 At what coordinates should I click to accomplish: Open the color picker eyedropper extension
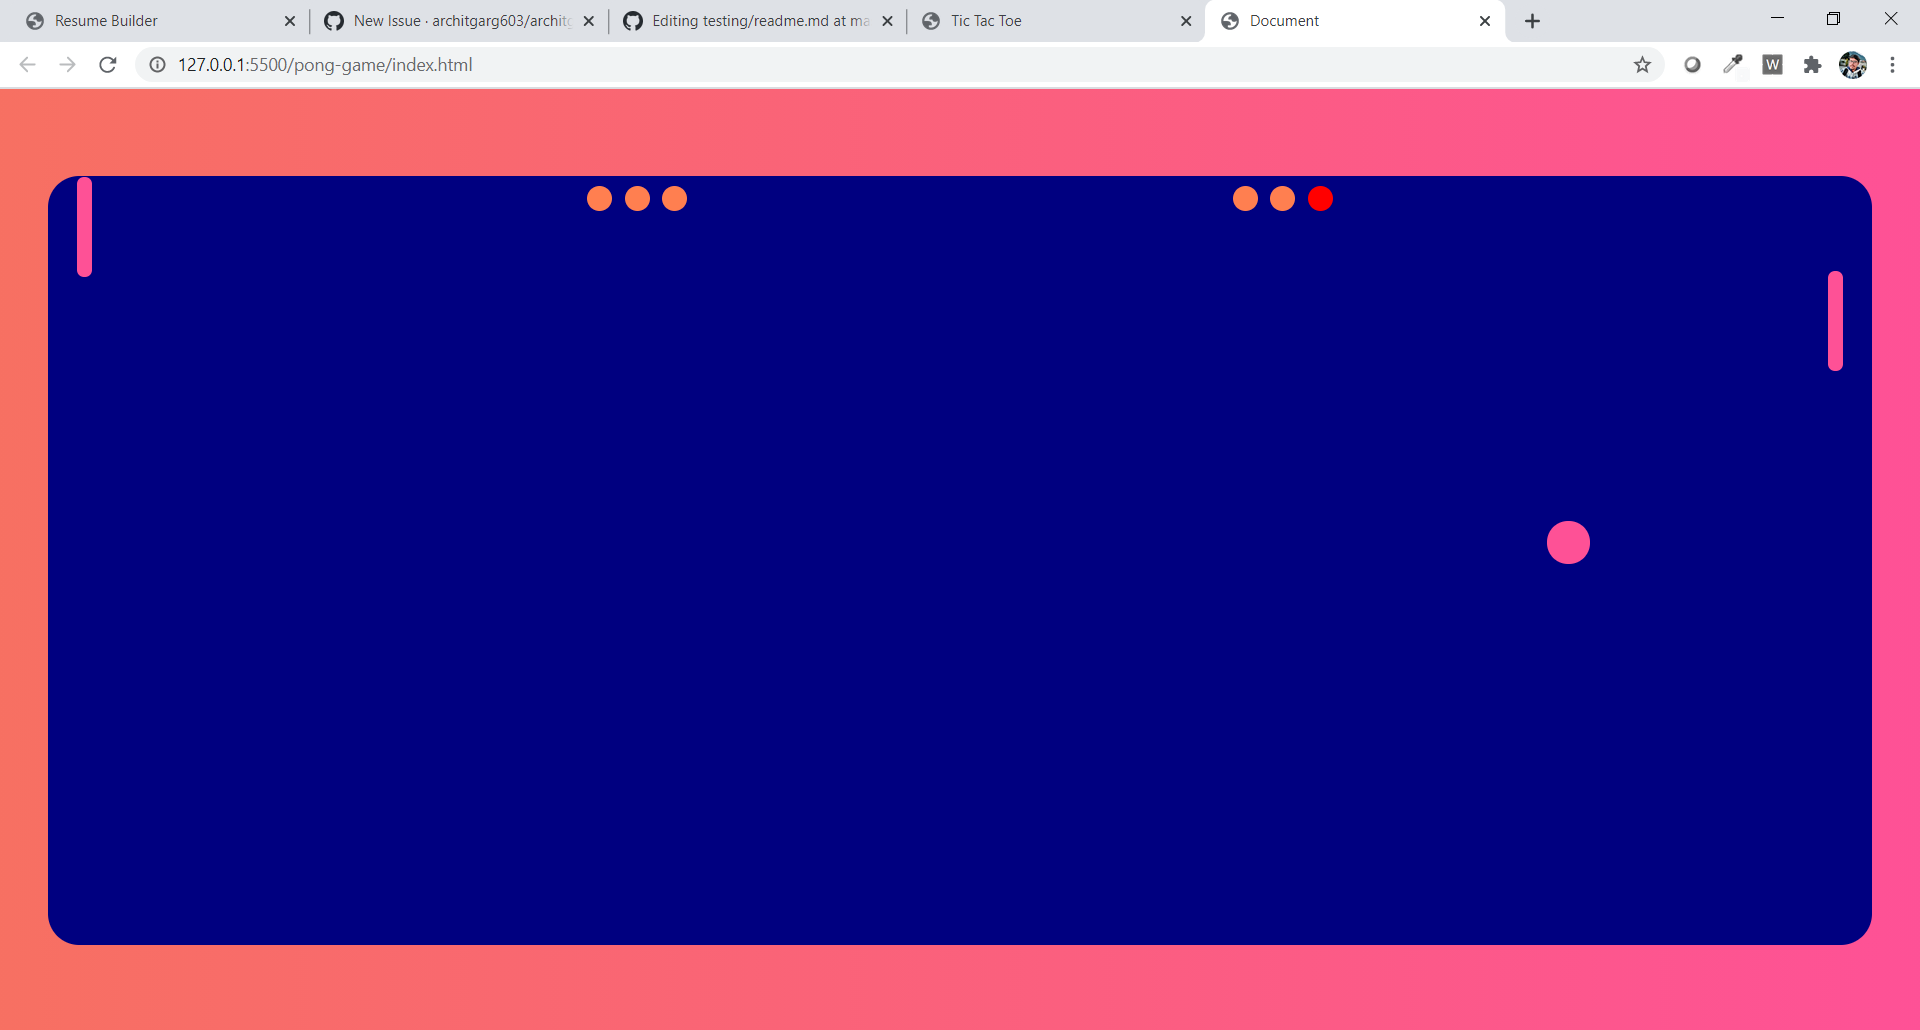pos(1733,64)
